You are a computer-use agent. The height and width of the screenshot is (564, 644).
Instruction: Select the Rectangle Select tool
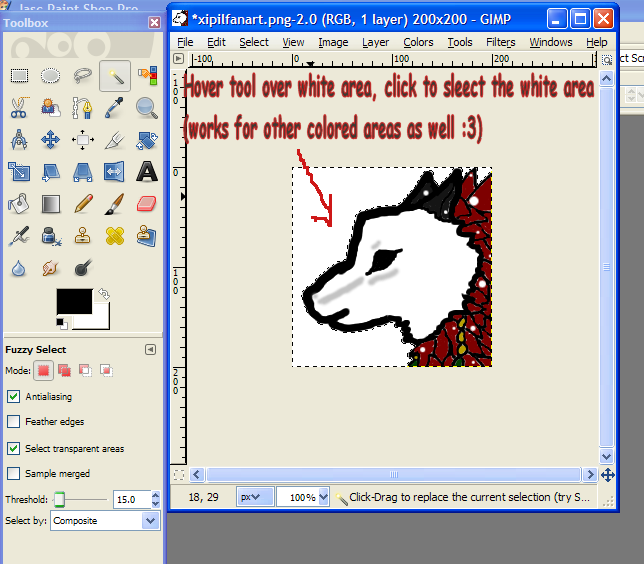[19, 76]
